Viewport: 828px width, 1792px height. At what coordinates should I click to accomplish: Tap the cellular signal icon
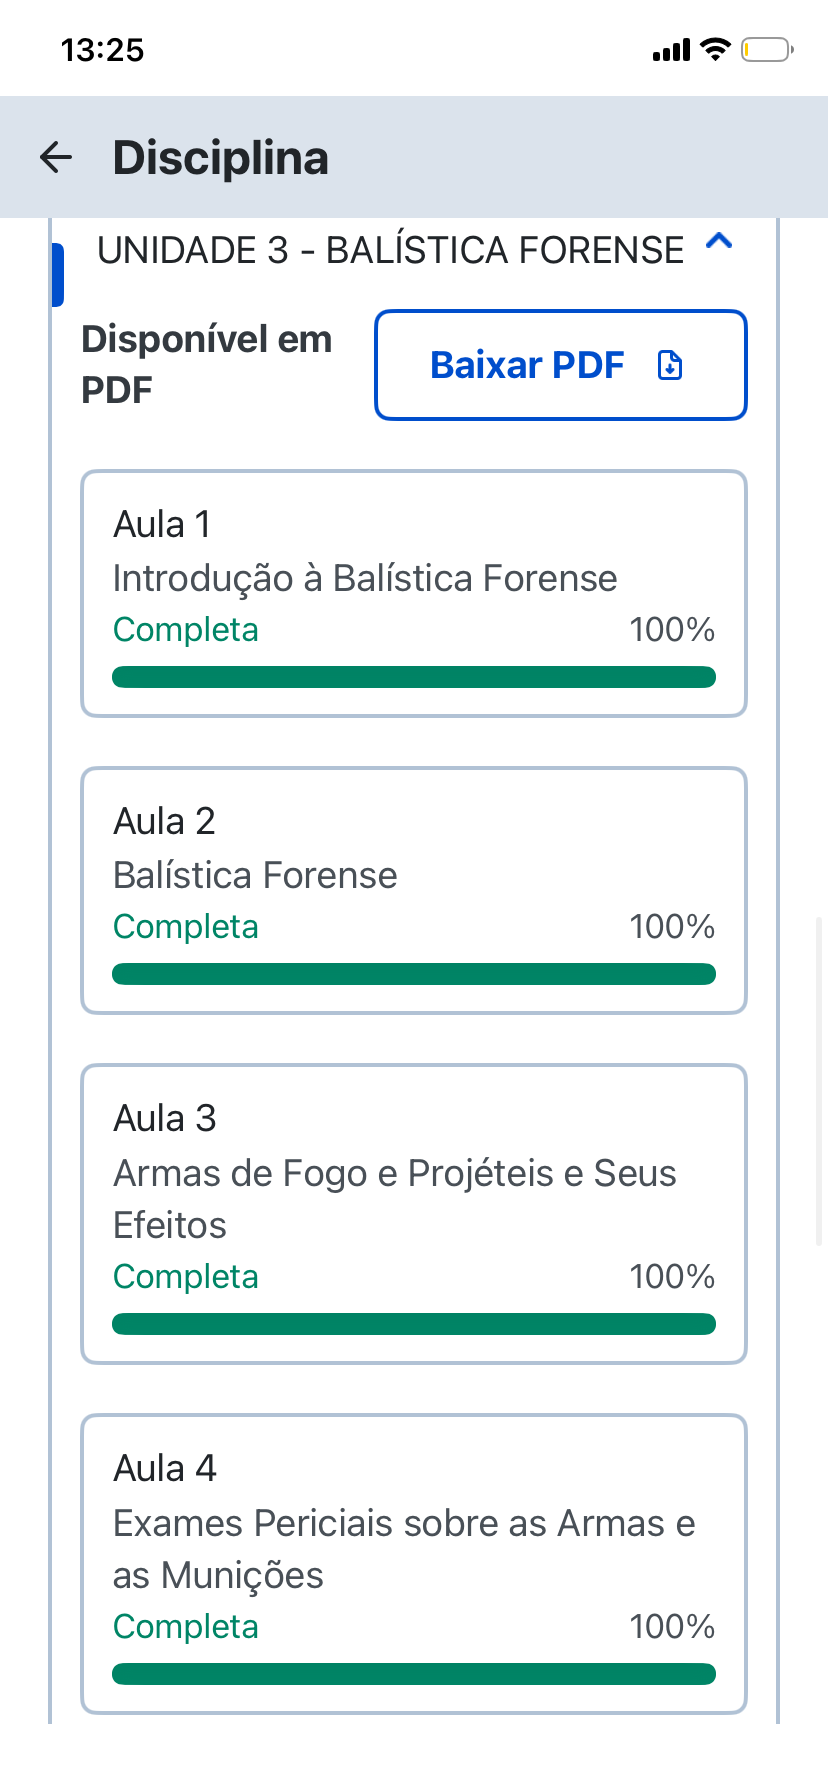pyautogui.click(x=671, y=50)
